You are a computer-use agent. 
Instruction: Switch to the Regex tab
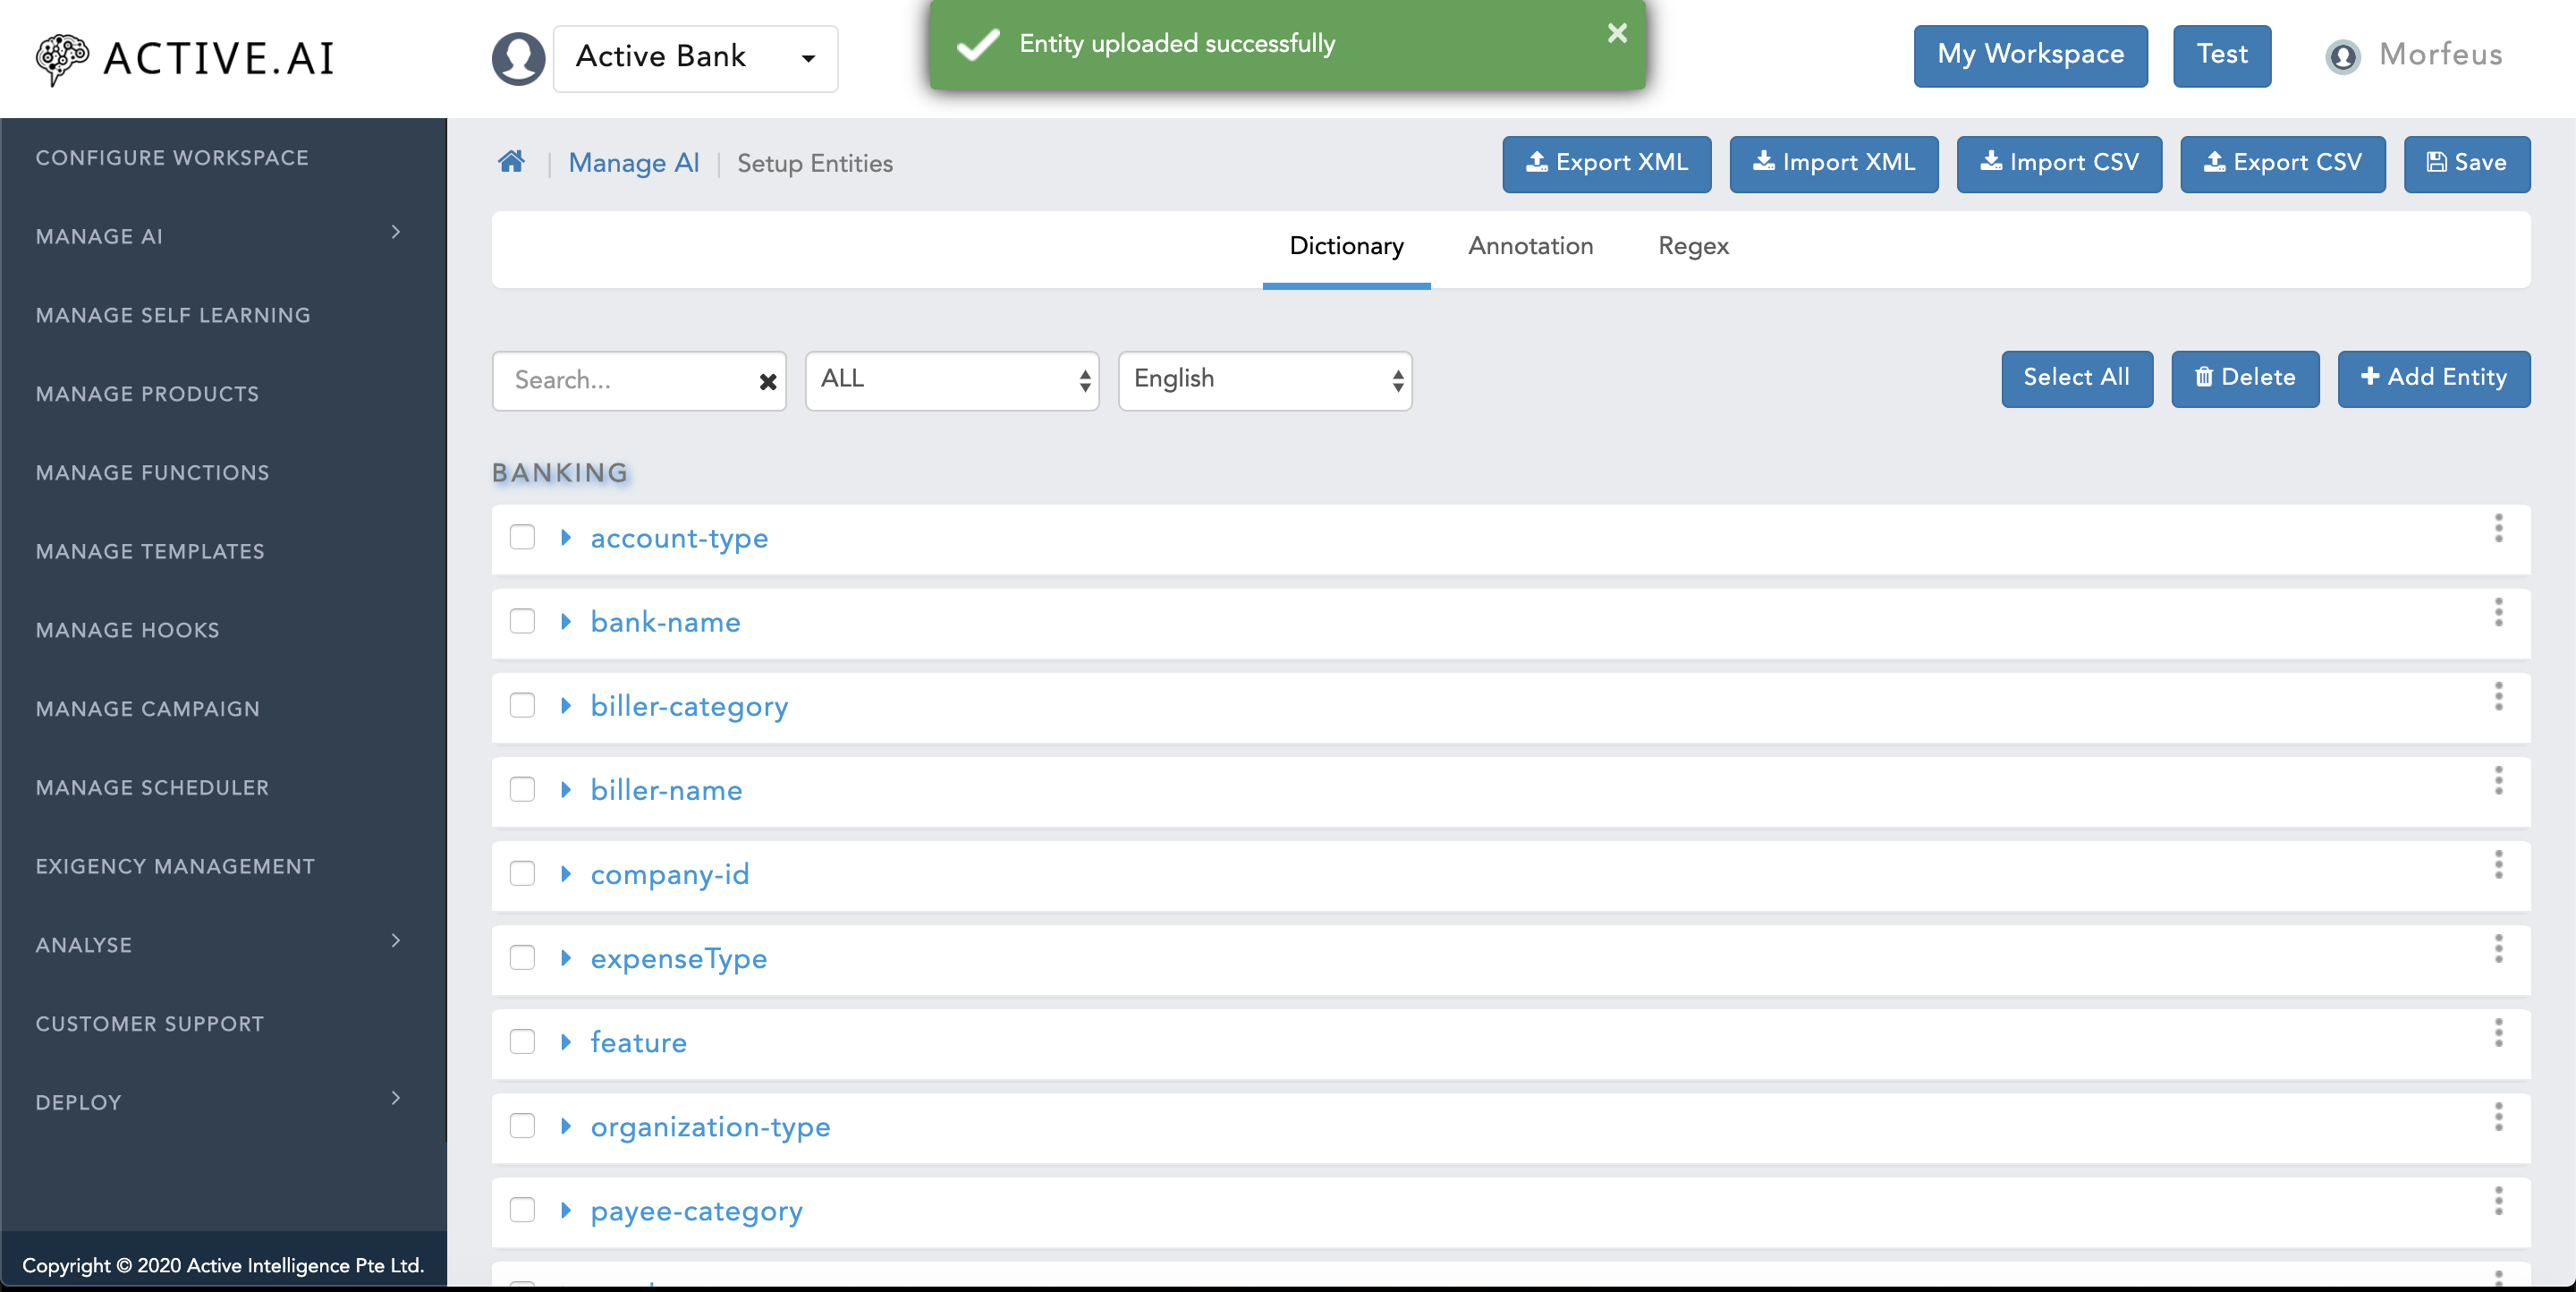(1693, 246)
